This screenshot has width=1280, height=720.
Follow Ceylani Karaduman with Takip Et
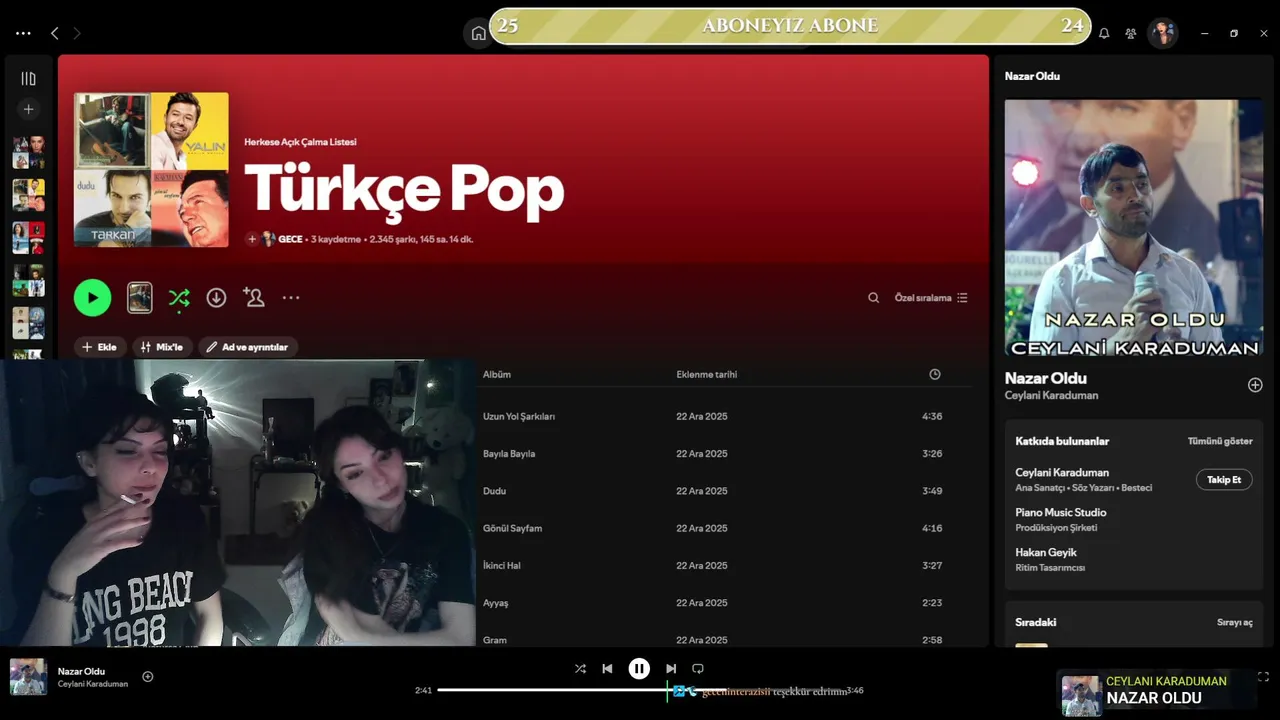pos(1223,480)
